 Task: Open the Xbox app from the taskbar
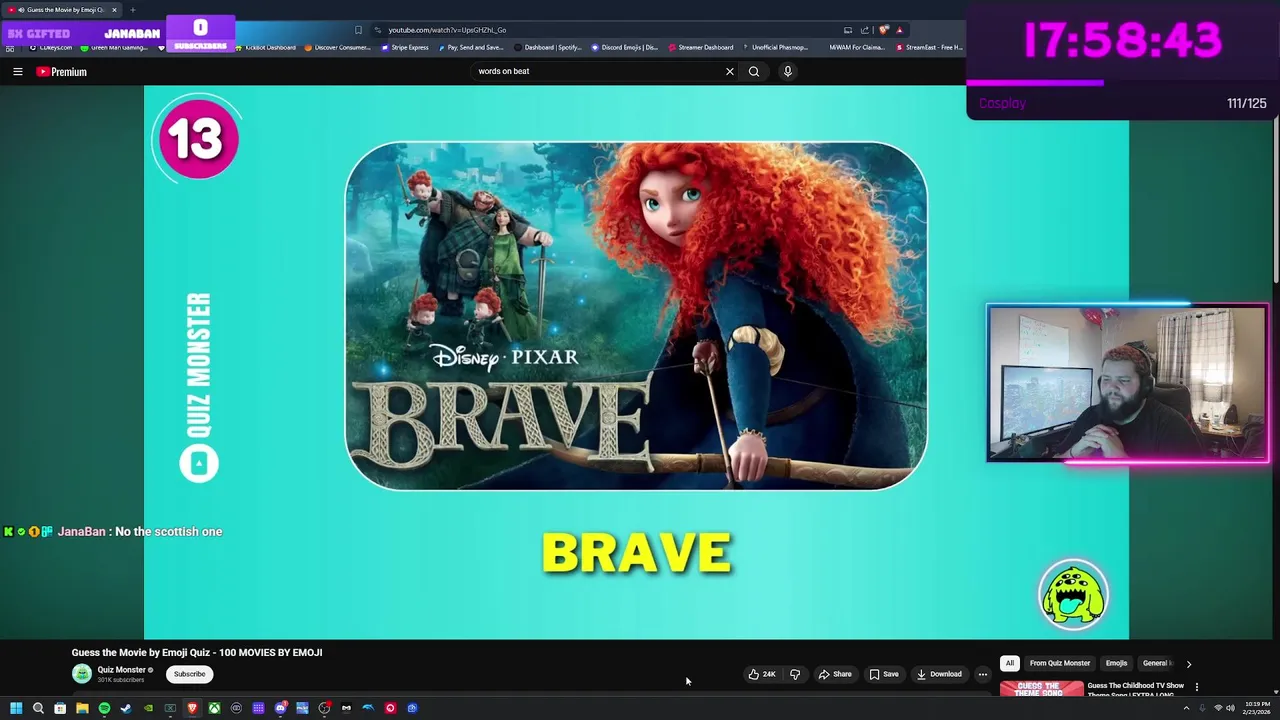coord(214,708)
